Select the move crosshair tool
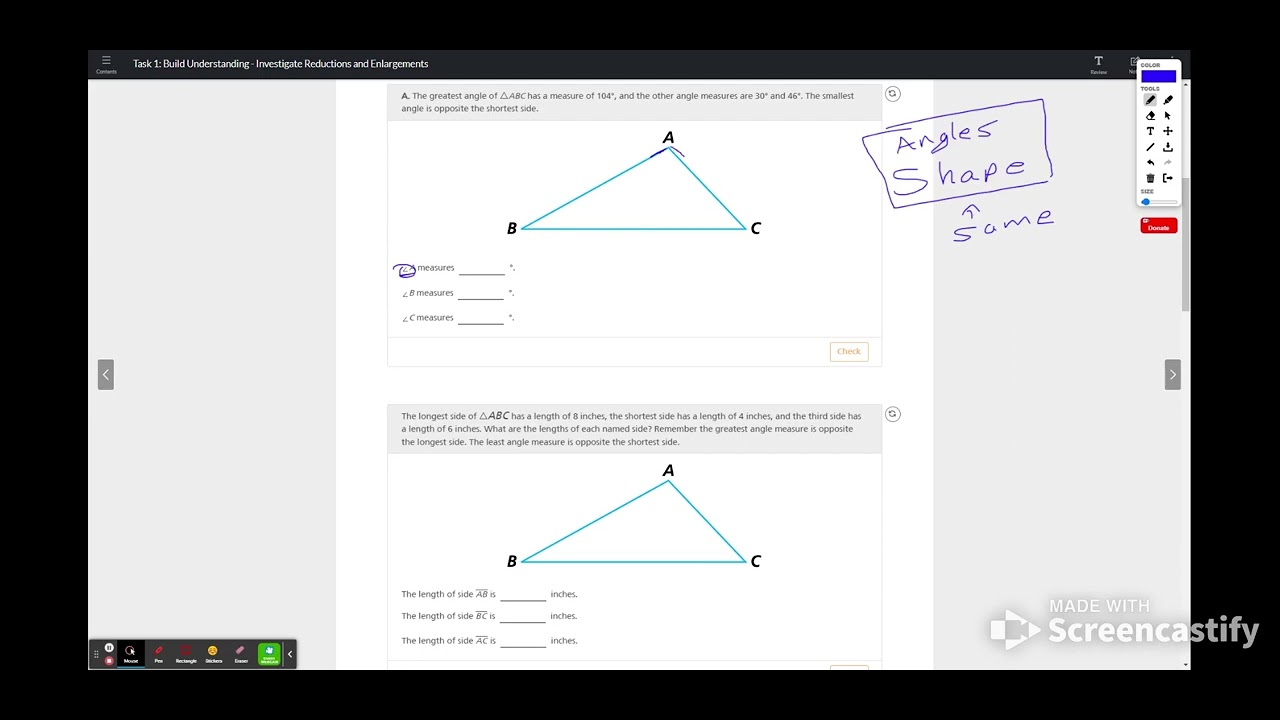The image size is (1280, 720). pyautogui.click(x=1168, y=131)
